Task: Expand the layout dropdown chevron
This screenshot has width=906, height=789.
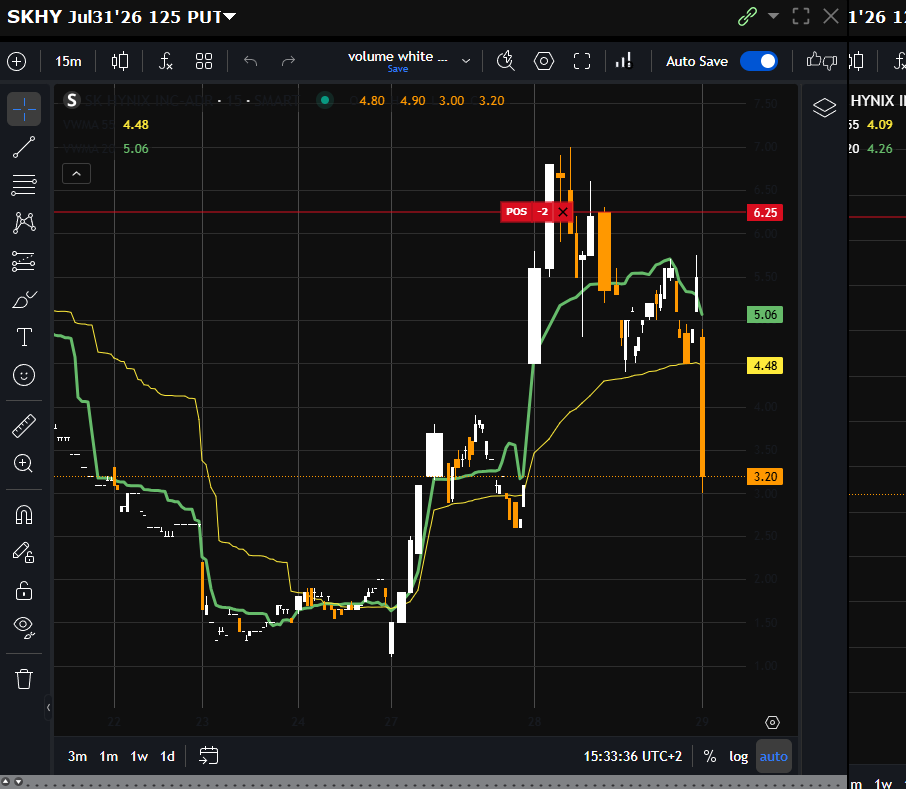Action: (466, 61)
